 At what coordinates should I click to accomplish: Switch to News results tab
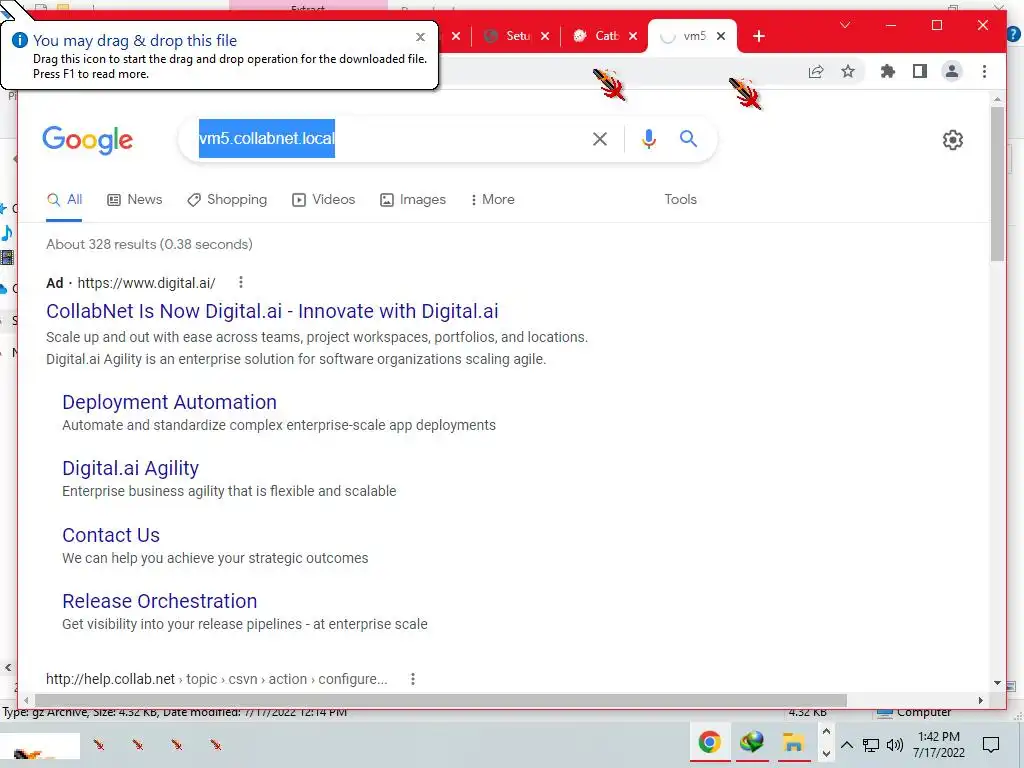pyautogui.click(x=135, y=199)
